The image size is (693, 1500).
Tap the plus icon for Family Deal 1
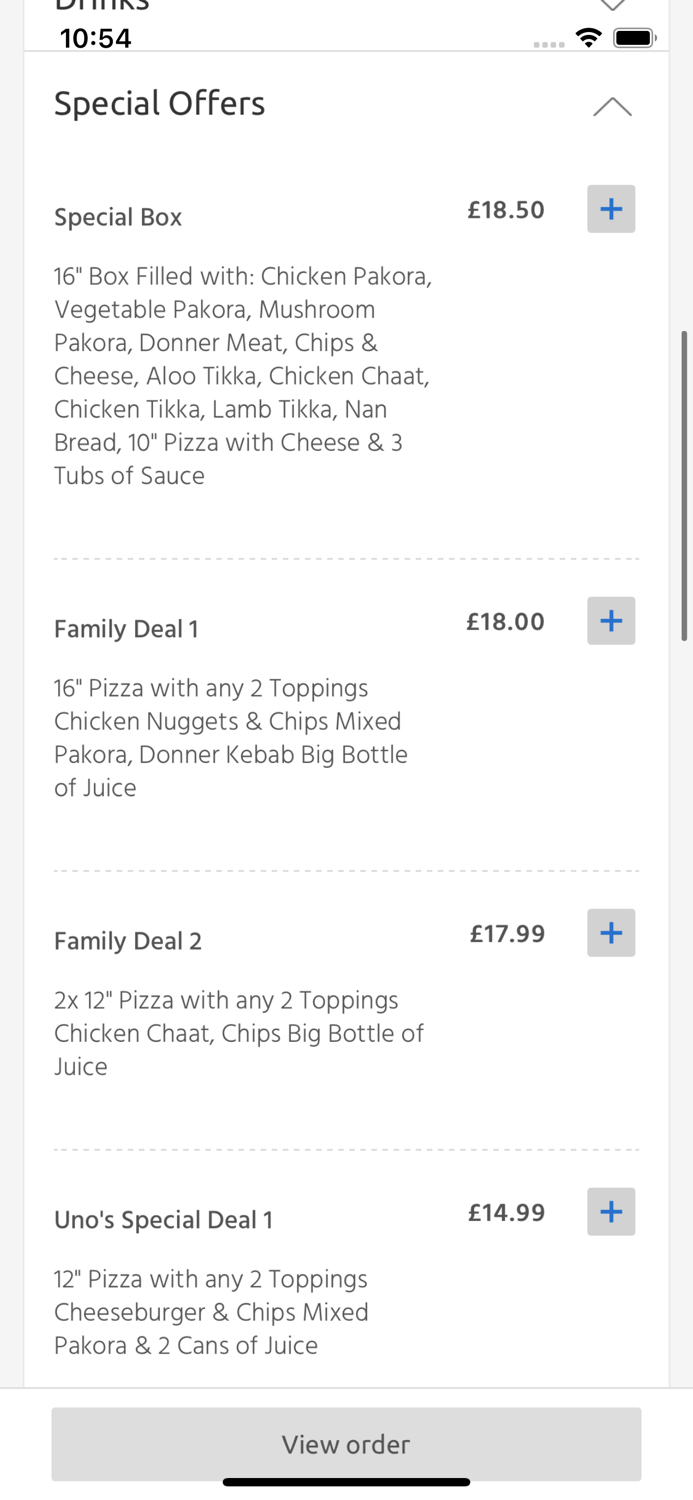coord(611,621)
